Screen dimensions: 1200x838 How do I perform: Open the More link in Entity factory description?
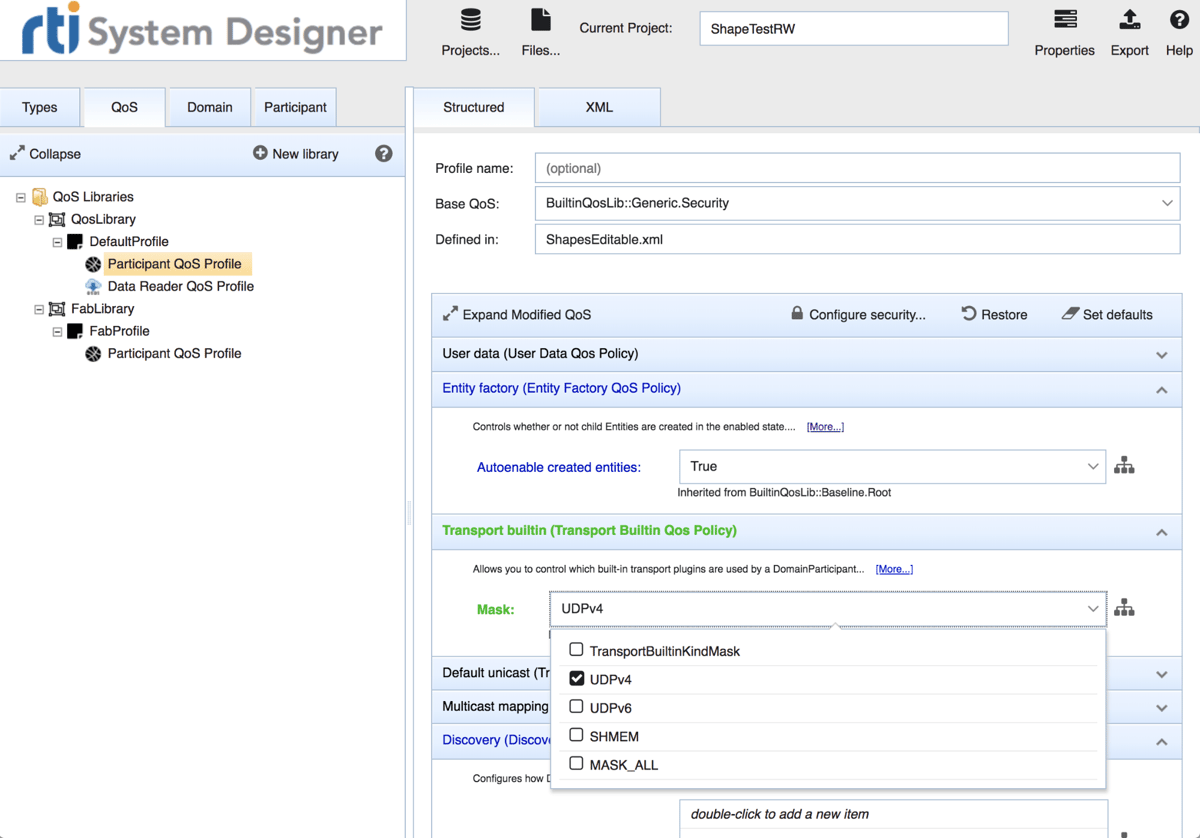point(824,426)
